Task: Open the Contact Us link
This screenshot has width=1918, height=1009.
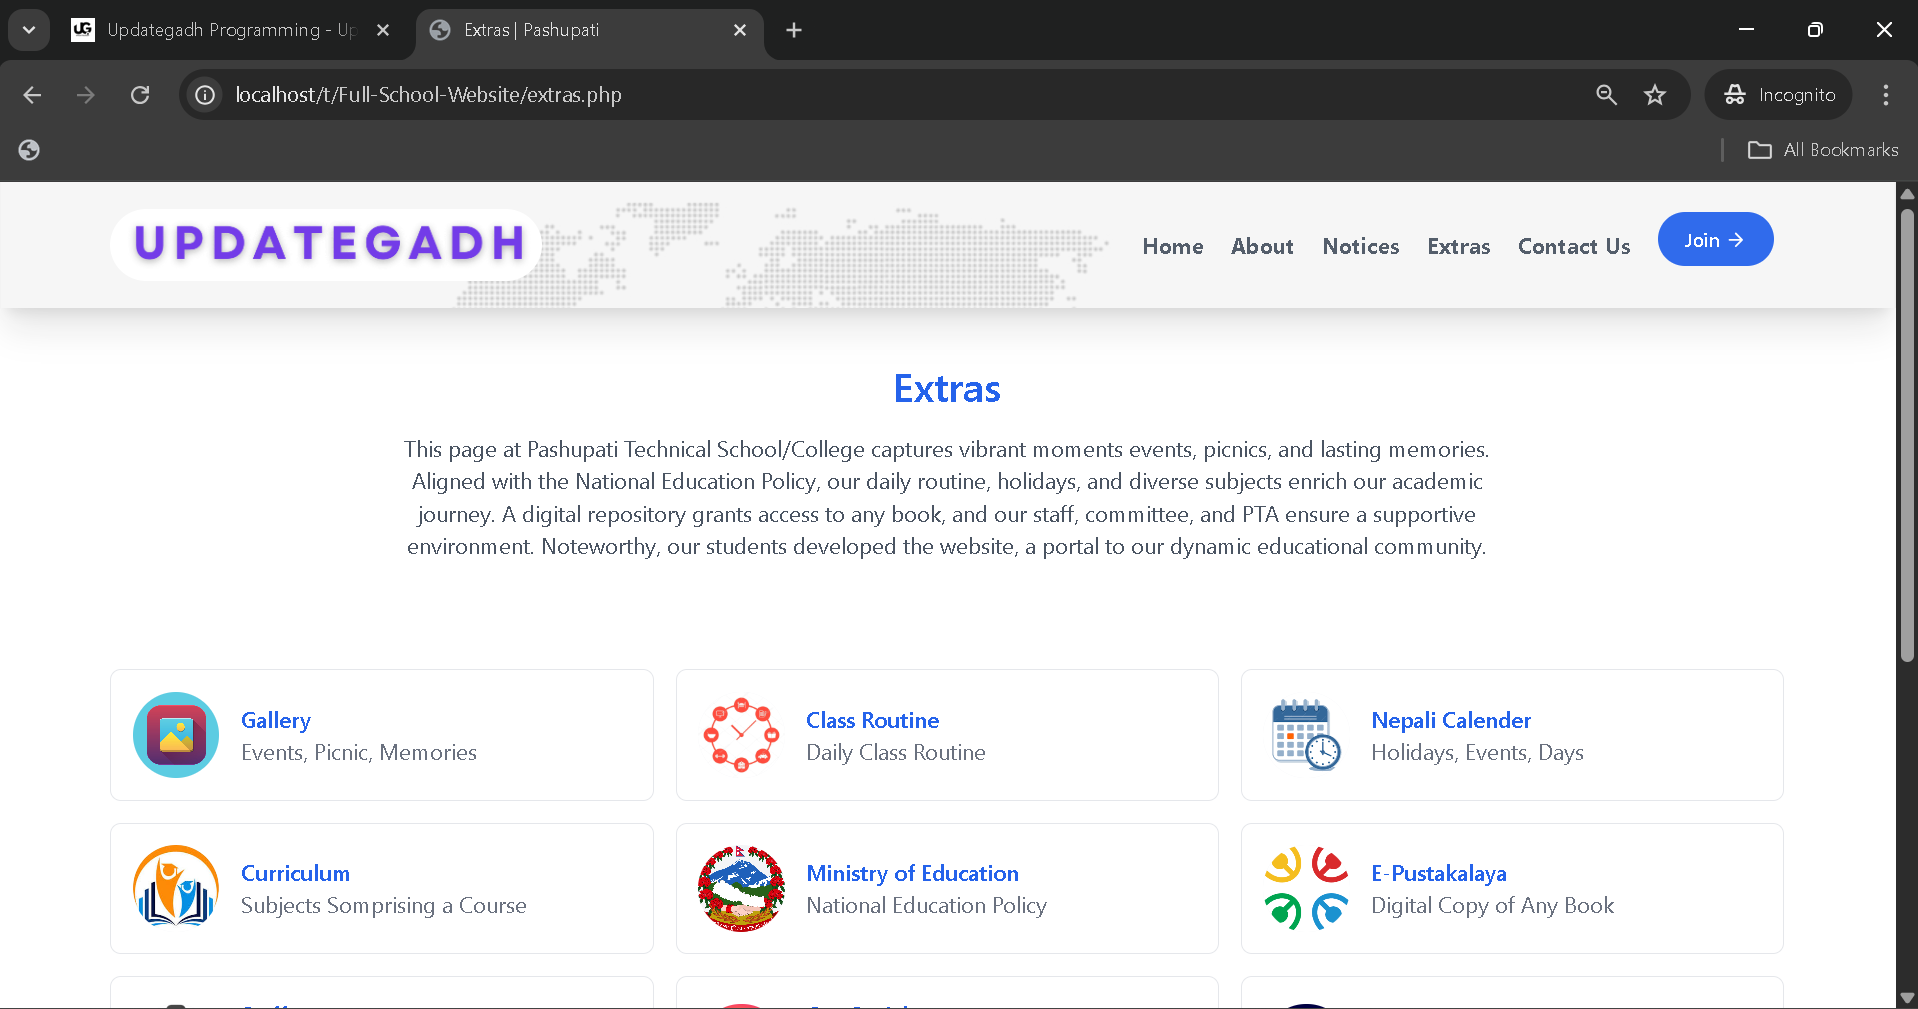Action: point(1573,246)
